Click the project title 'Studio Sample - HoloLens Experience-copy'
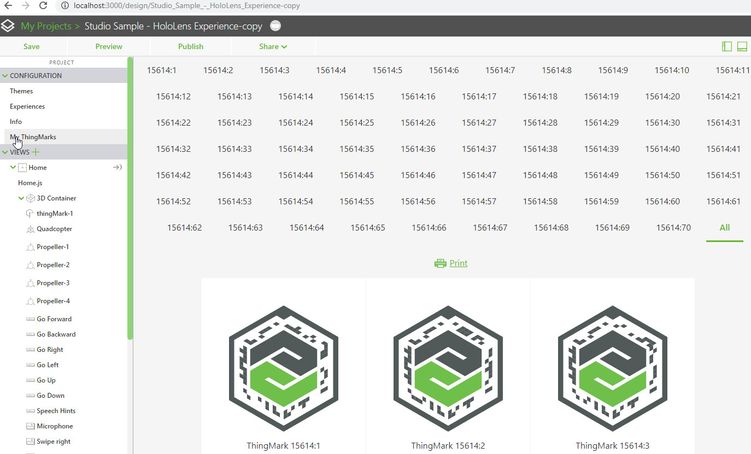 point(173,26)
